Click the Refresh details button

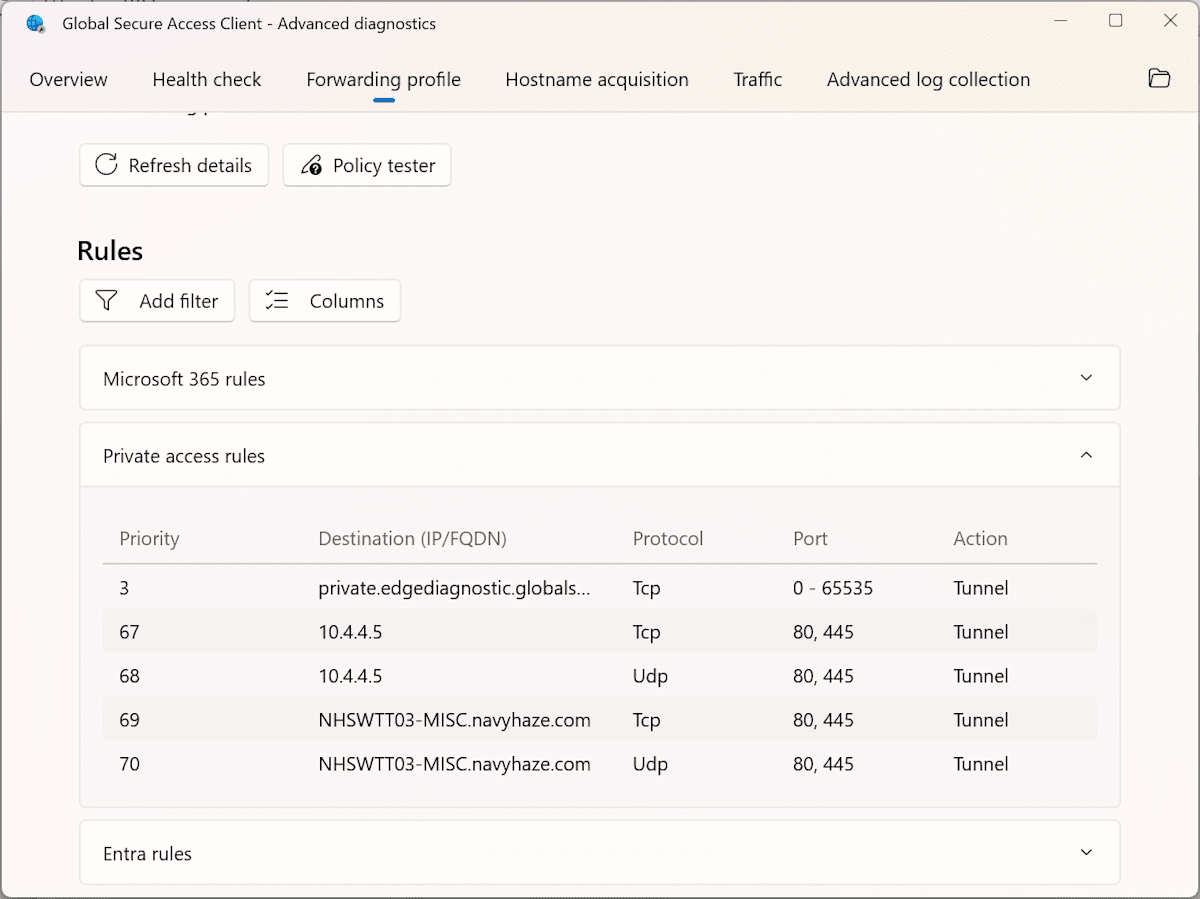[x=174, y=165]
